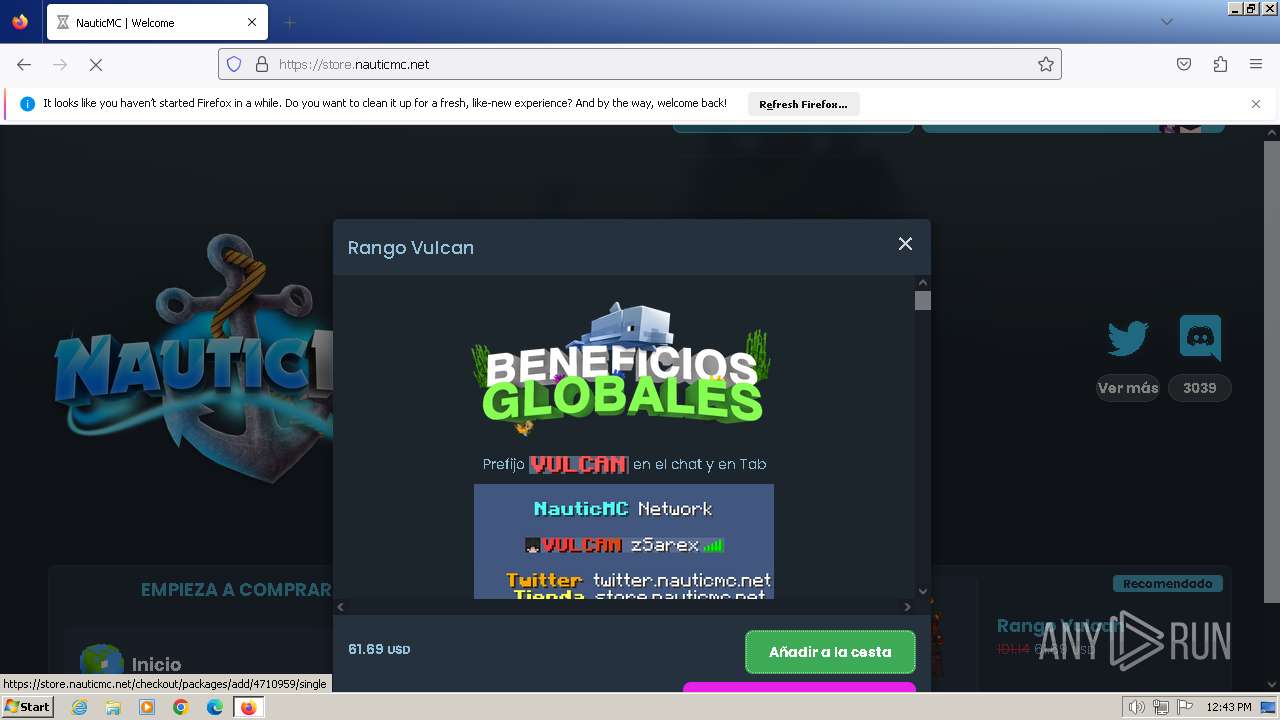Click the EMPIEZA A COMPRAR heading
Viewport: 1280px width, 720px height.
(x=236, y=590)
